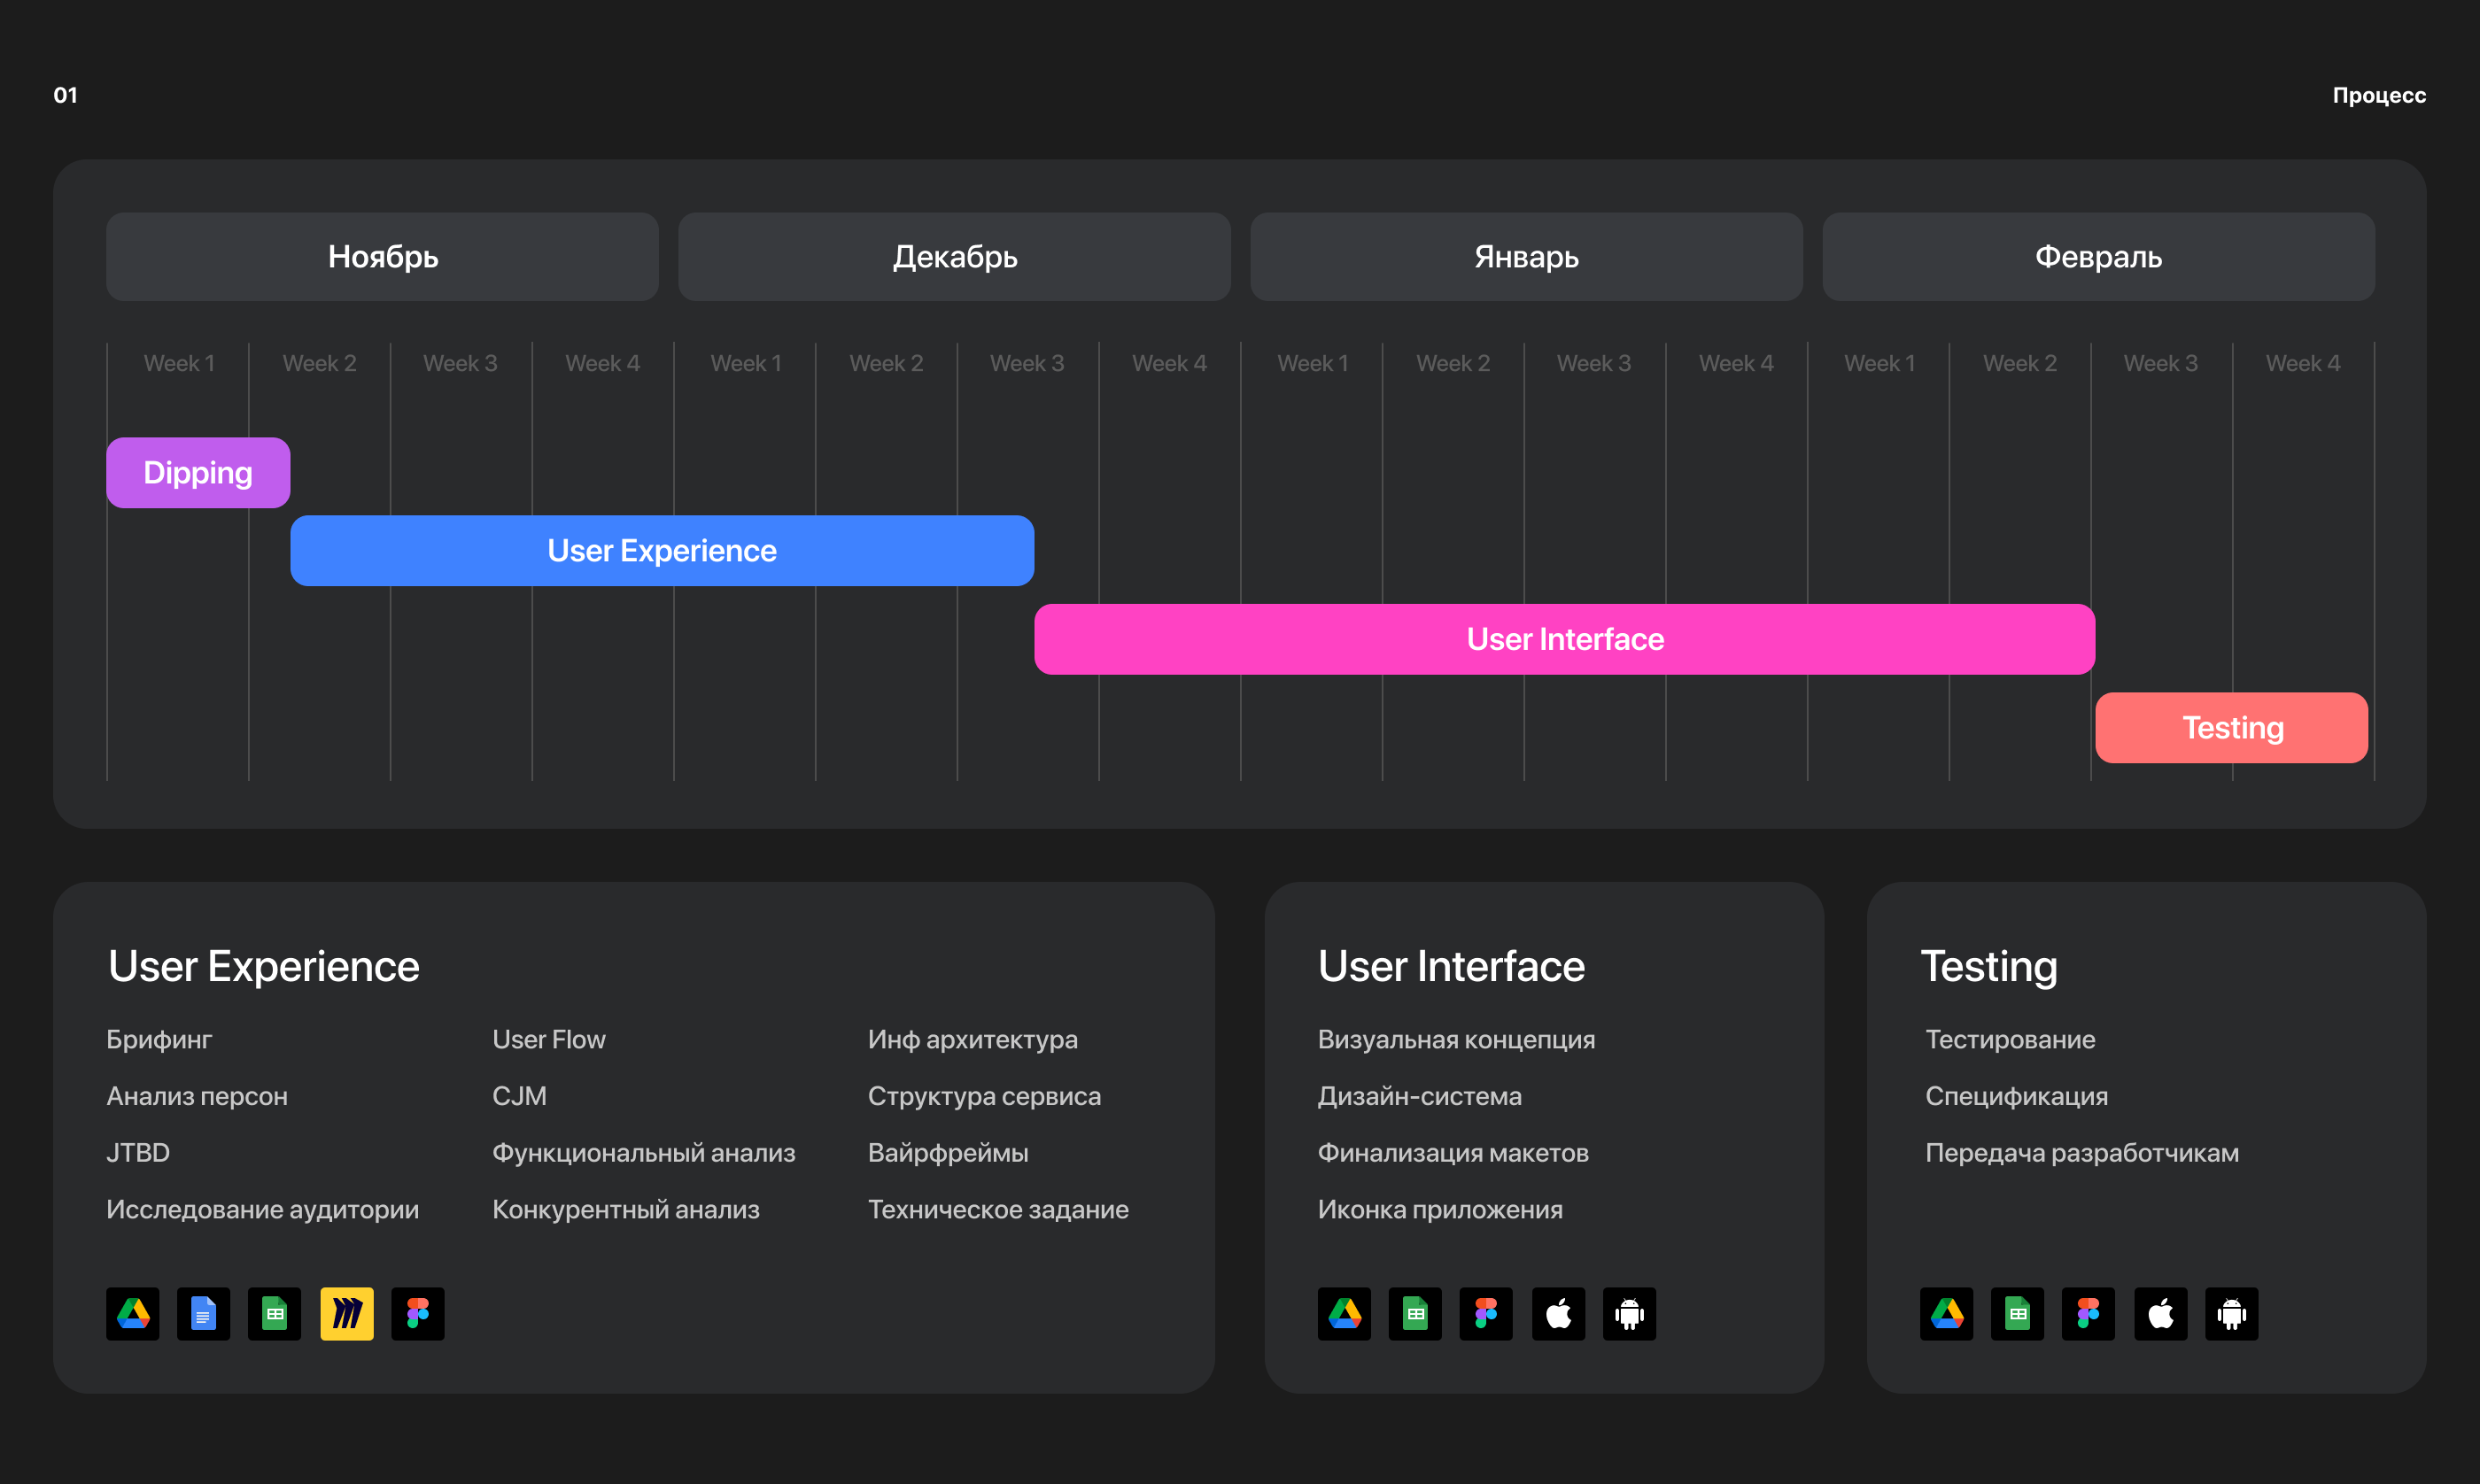Screen dimensions: 2480x1484
Task: Select the Ноябрь month header
Action: tap(382, 257)
